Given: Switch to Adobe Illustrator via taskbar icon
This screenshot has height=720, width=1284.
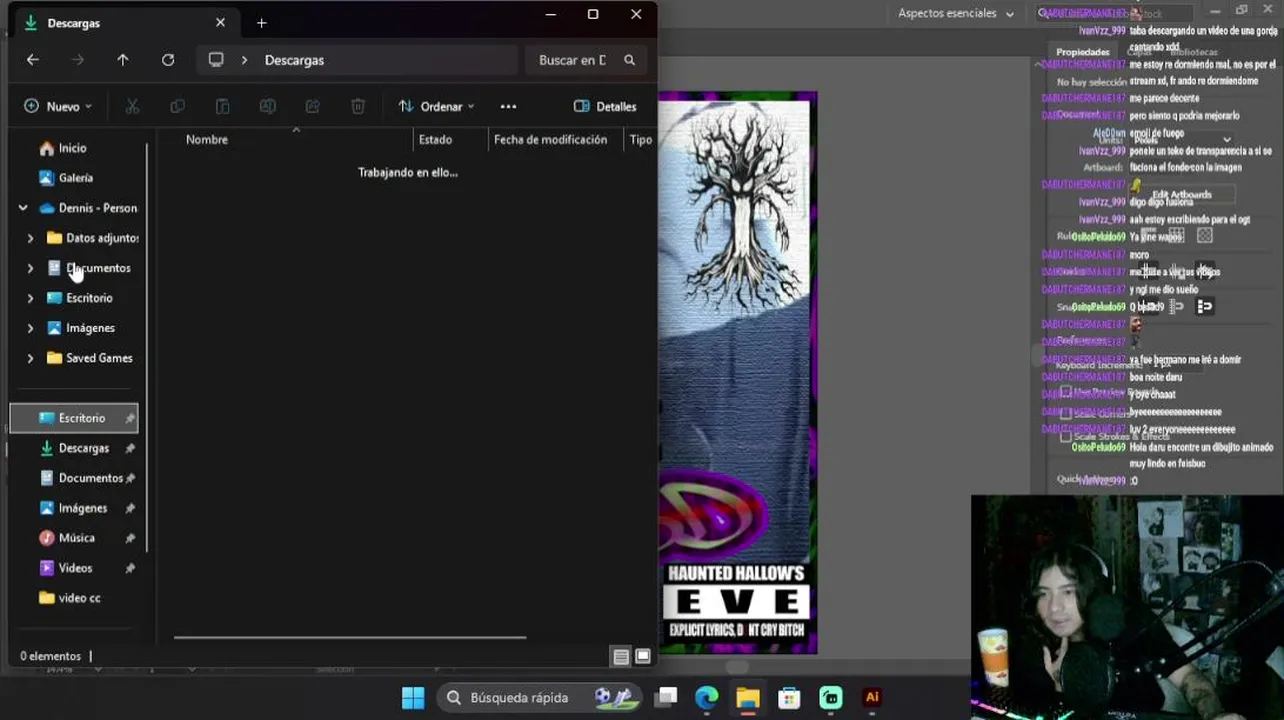Looking at the screenshot, I should 872,698.
